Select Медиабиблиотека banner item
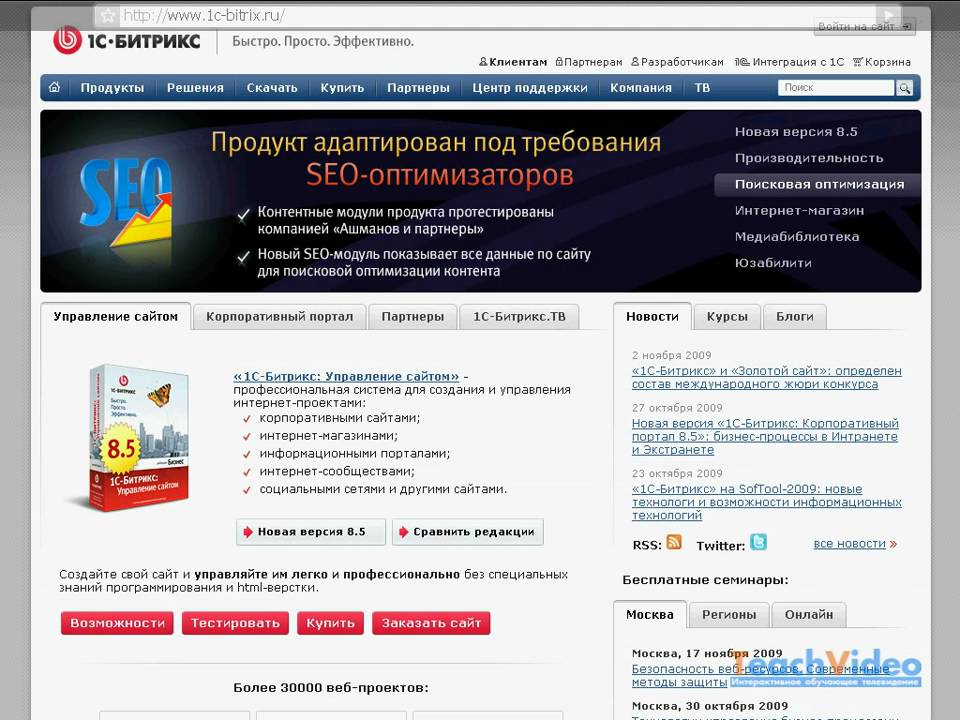This screenshot has width=960, height=720. (x=797, y=237)
